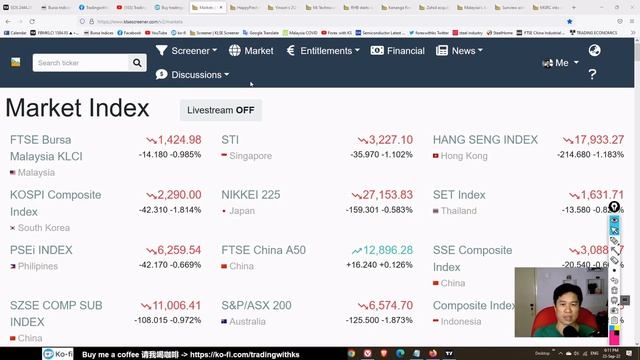Click the pen size dot on annotation toolbar
The width and height of the screenshot is (640, 360).
(614, 271)
